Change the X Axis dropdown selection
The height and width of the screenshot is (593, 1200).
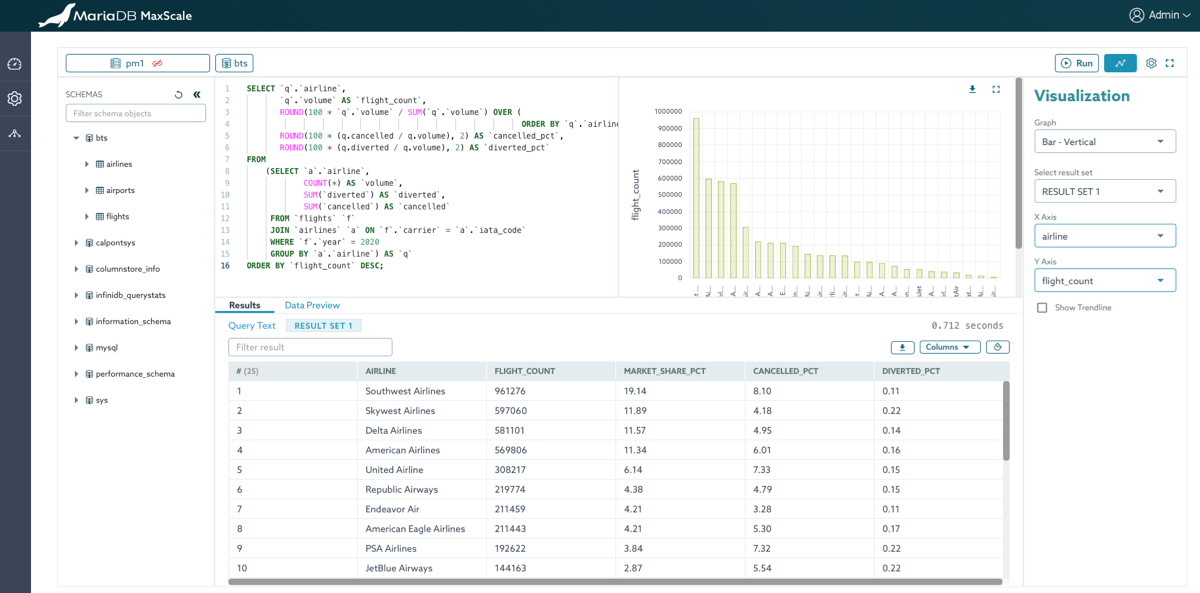(x=1104, y=234)
